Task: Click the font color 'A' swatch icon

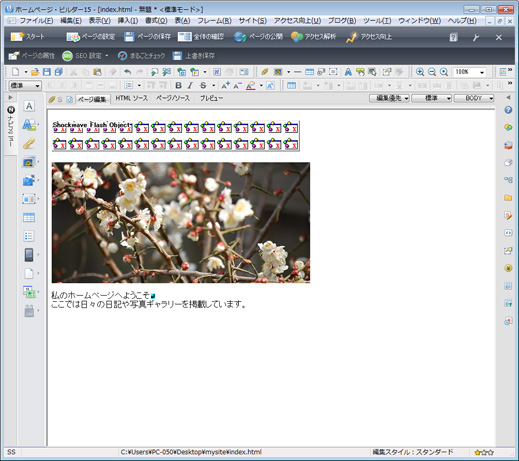Action: (251, 86)
